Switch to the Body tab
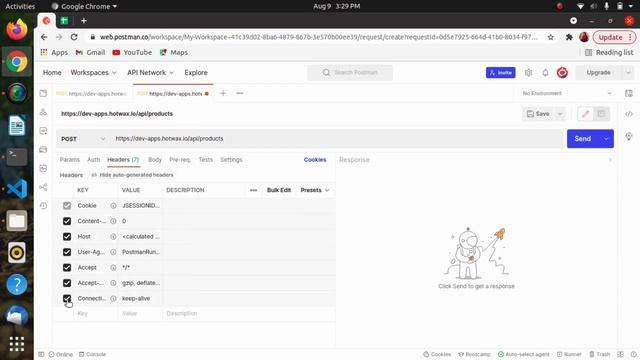This screenshot has width=640, height=360. point(155,160)
